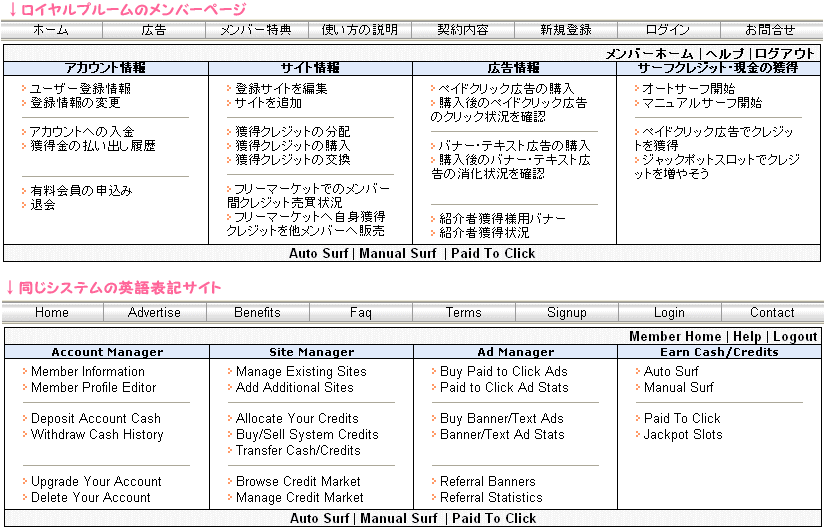Screen dimensions: 824x532
Task: Open the 広告 tab in Japanese navigation
Action: pyautogui.click(x=154, y=30)
